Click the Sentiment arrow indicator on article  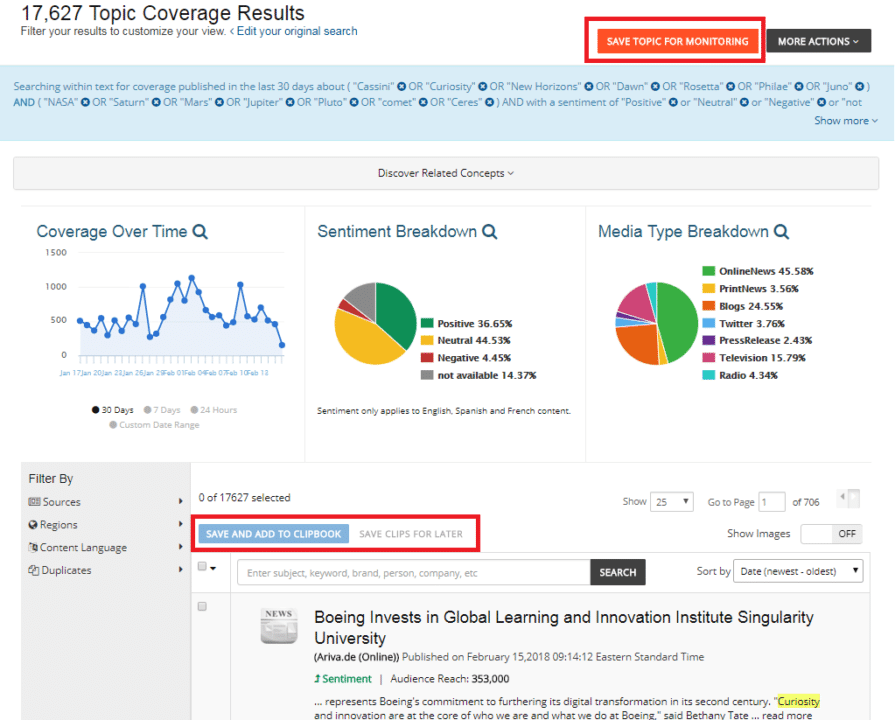click(317, 679)
